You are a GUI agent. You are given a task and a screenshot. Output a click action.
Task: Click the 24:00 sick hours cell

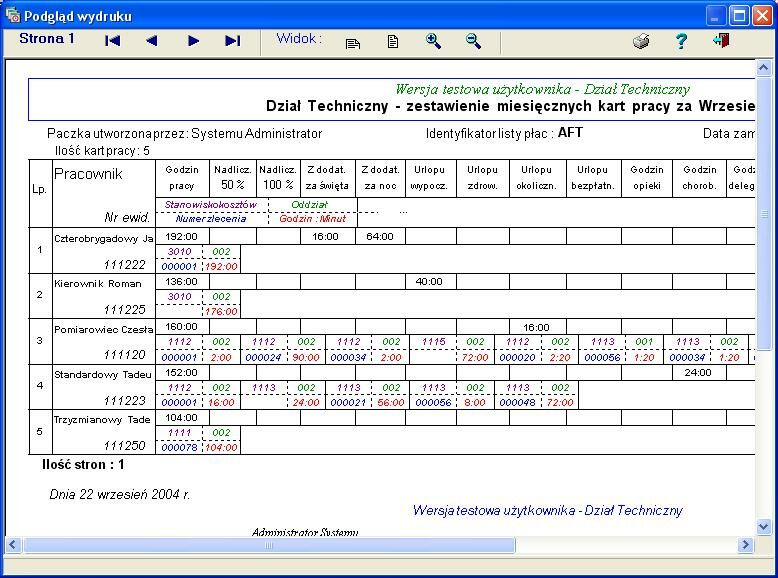[x=698, y=373]
